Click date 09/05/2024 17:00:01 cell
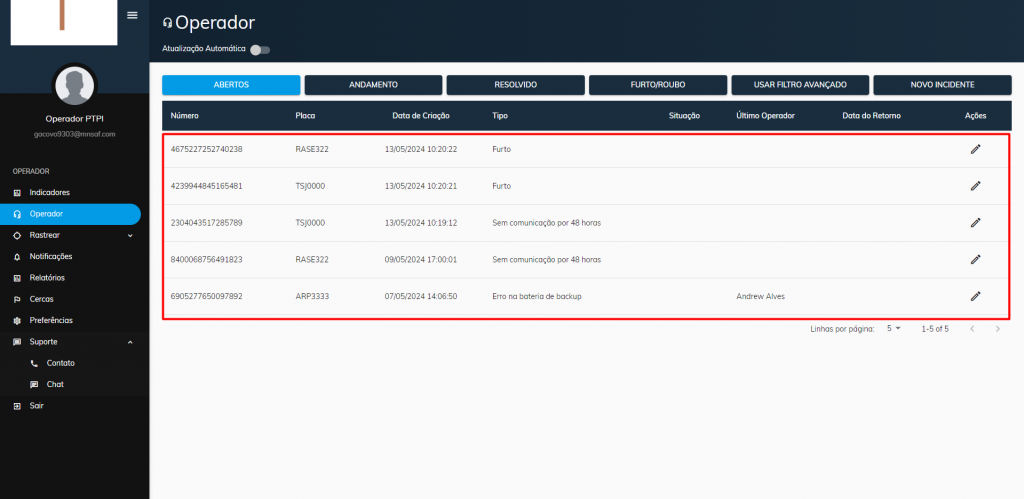This screenshot has height=499, width=1024. point(421,259)
